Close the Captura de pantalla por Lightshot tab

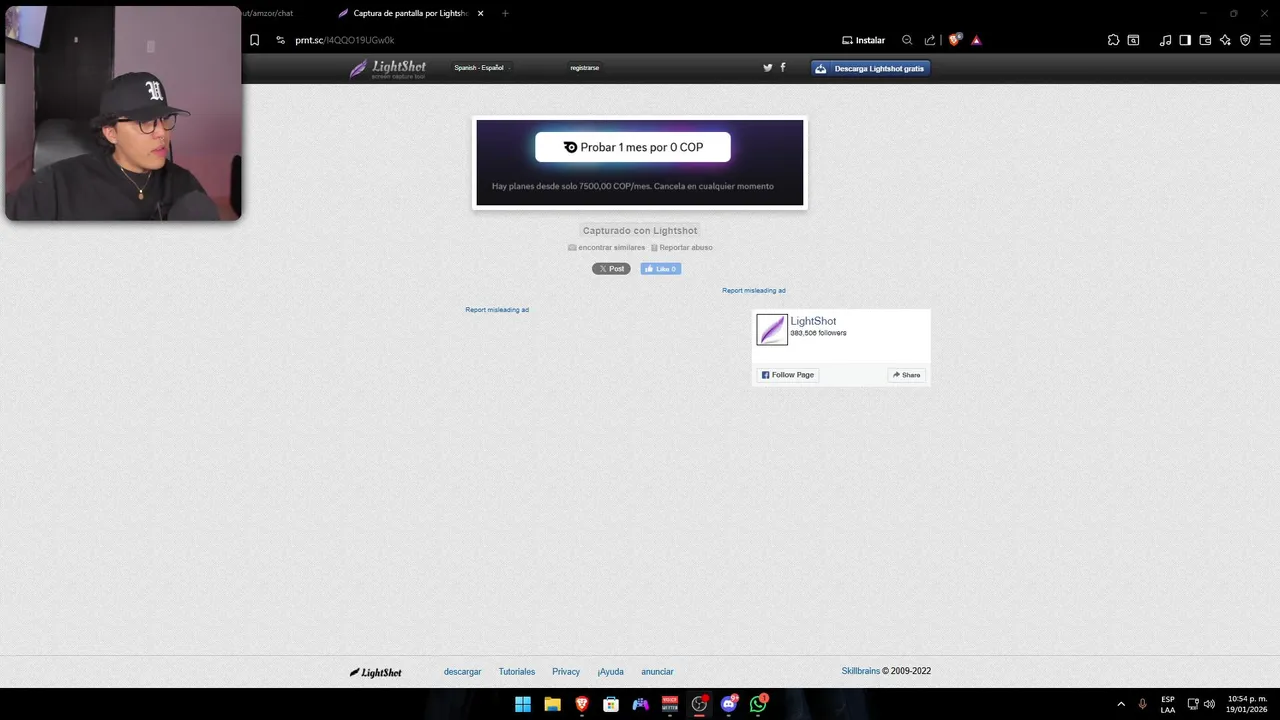click(481, 13)
